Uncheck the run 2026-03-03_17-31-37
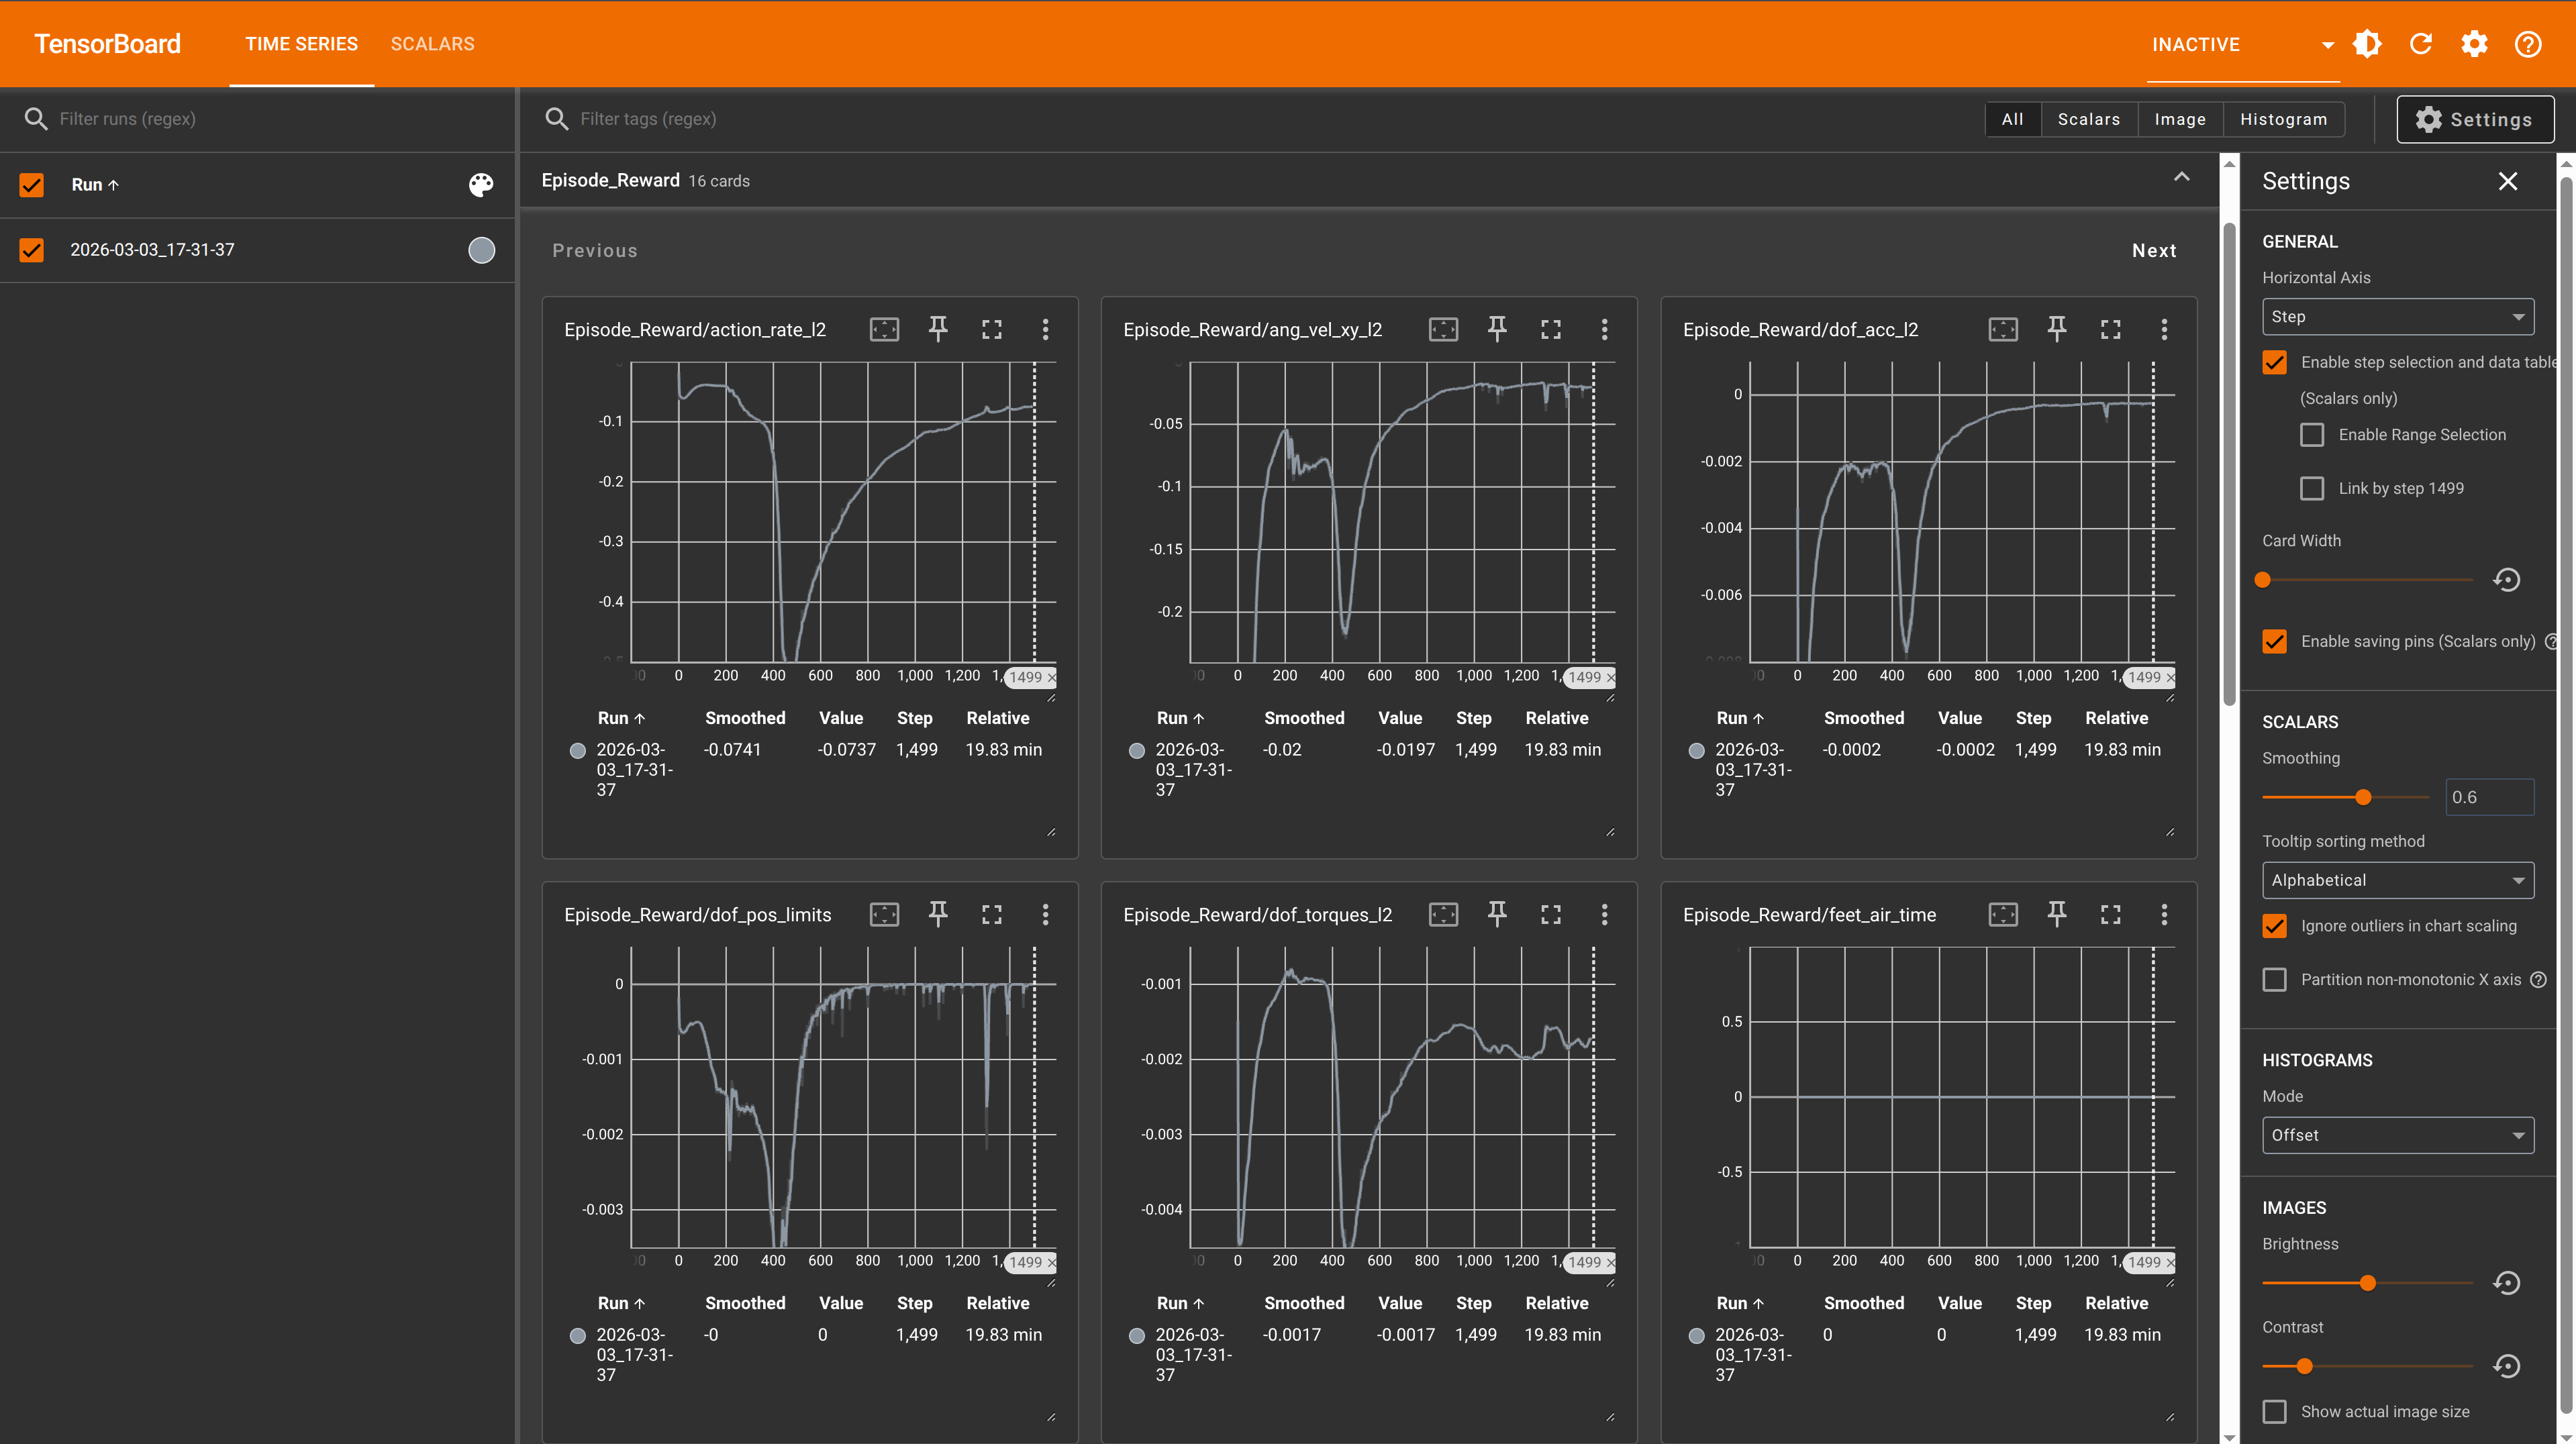Viewport: 2576px width, 1444px height. 32,249
